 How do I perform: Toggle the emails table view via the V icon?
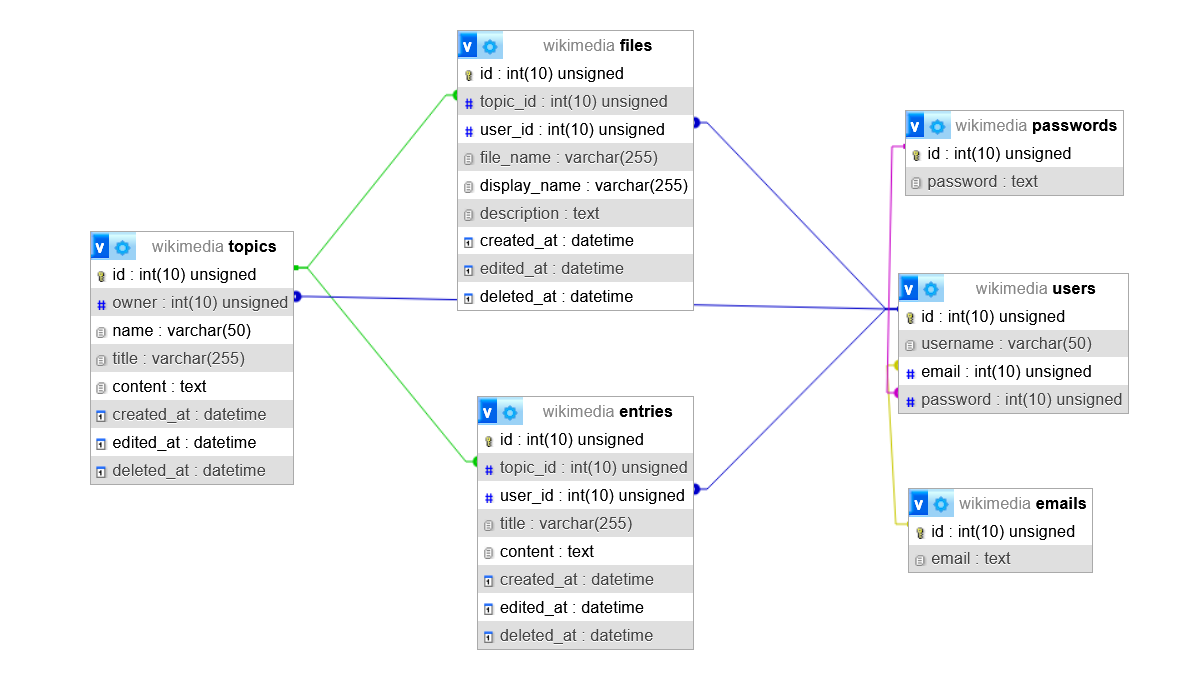(x=919, y=504)
